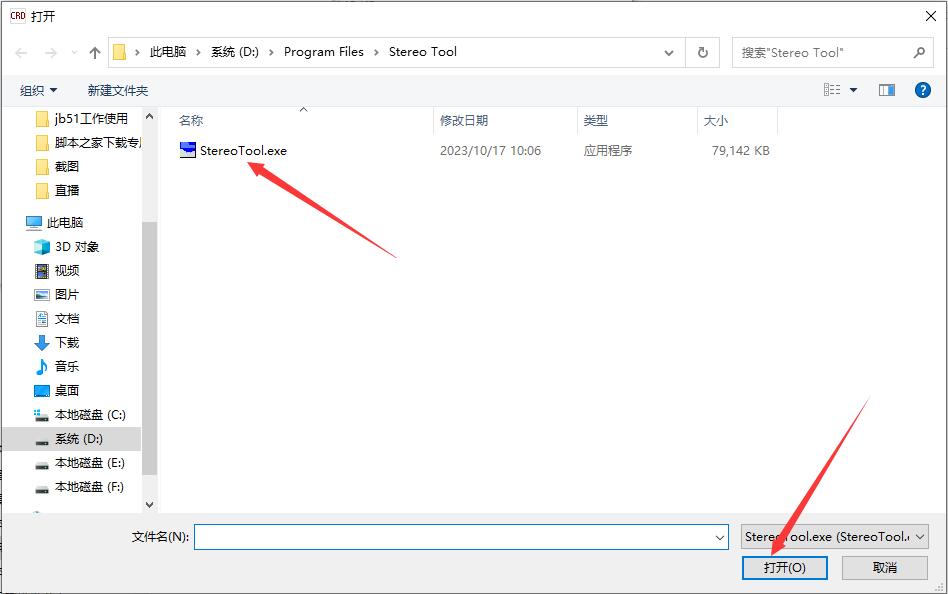Select 此电脑 in the address path
Image resolution: width=948 pixels, height=594 pixels.
167,52
